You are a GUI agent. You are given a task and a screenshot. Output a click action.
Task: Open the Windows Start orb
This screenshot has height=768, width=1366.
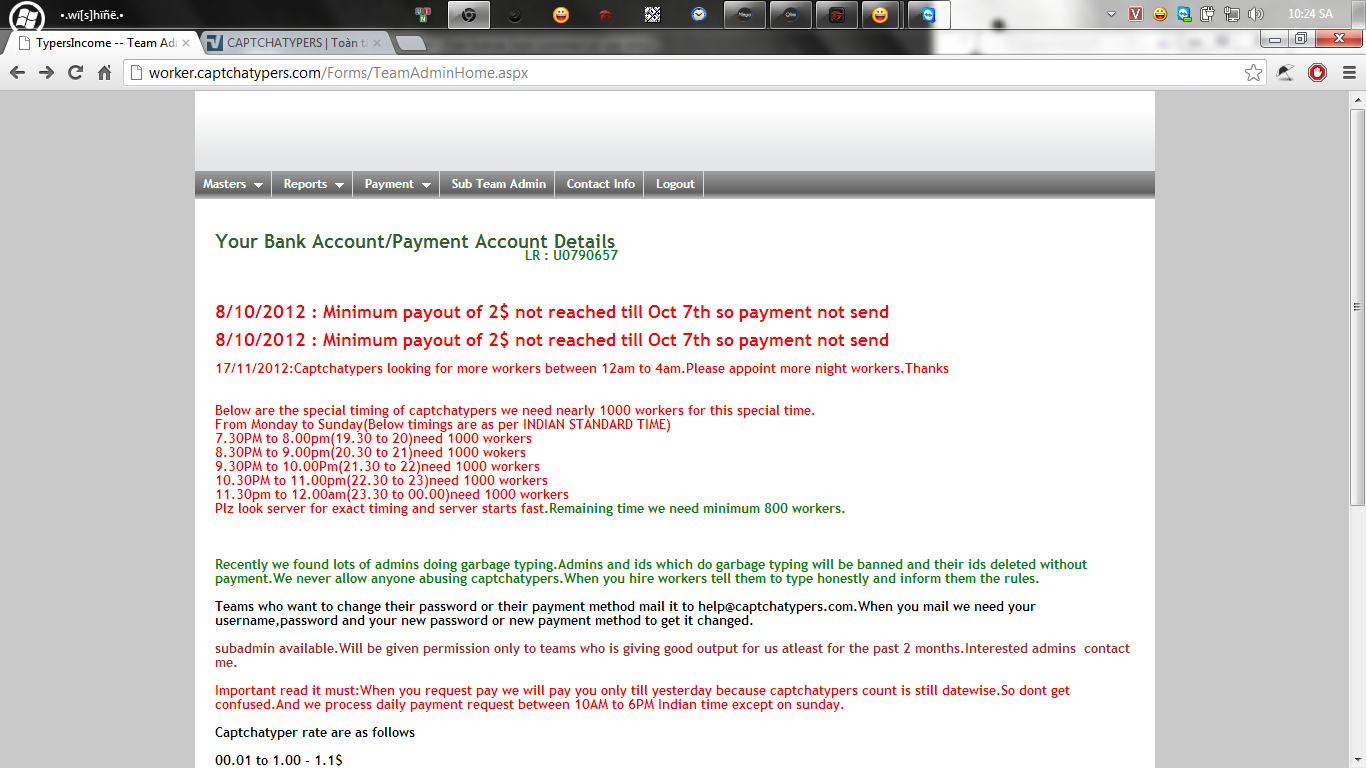coord(27,16)
